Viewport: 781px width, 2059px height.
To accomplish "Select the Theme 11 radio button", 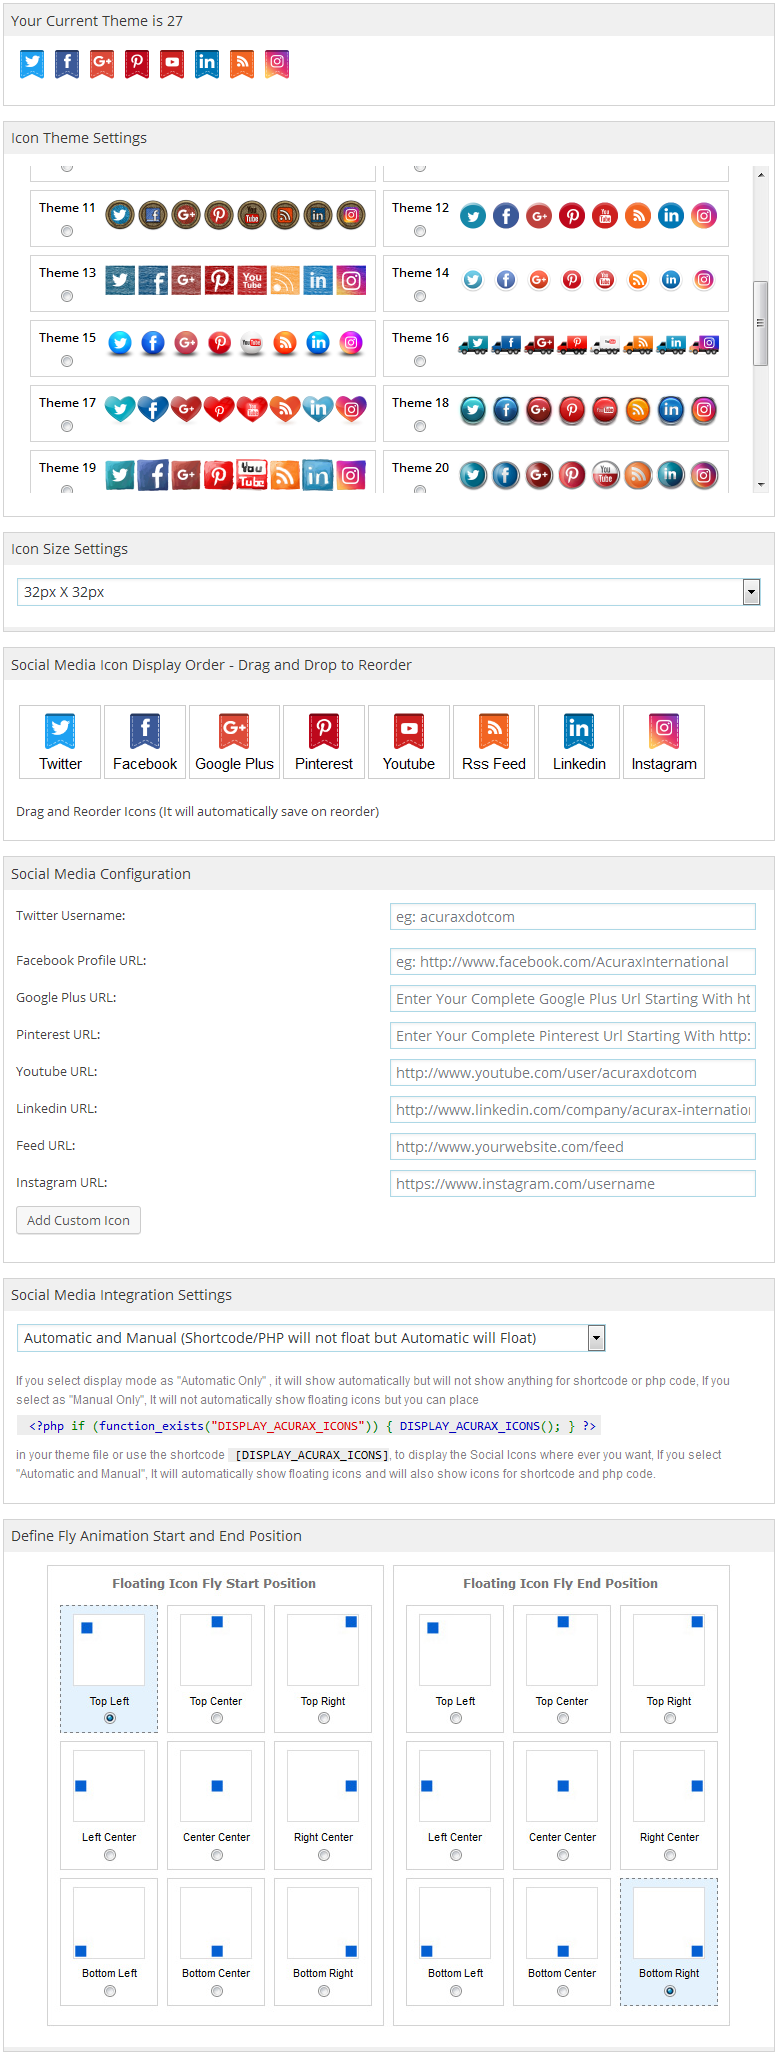I will 67,231.
